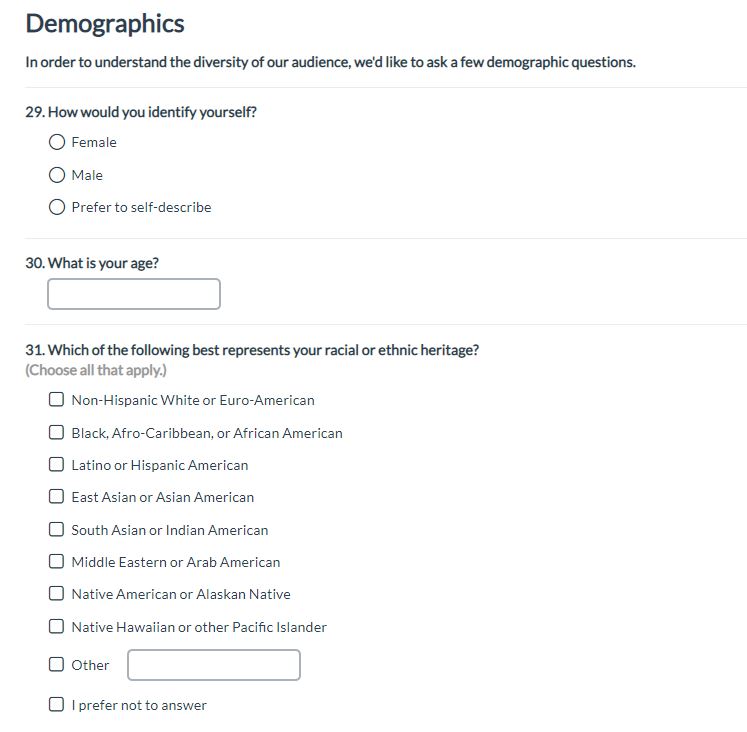Viewport: 747px width, 732px height.
Task: Click the Male label text
Action: click(x=87, y=175)
